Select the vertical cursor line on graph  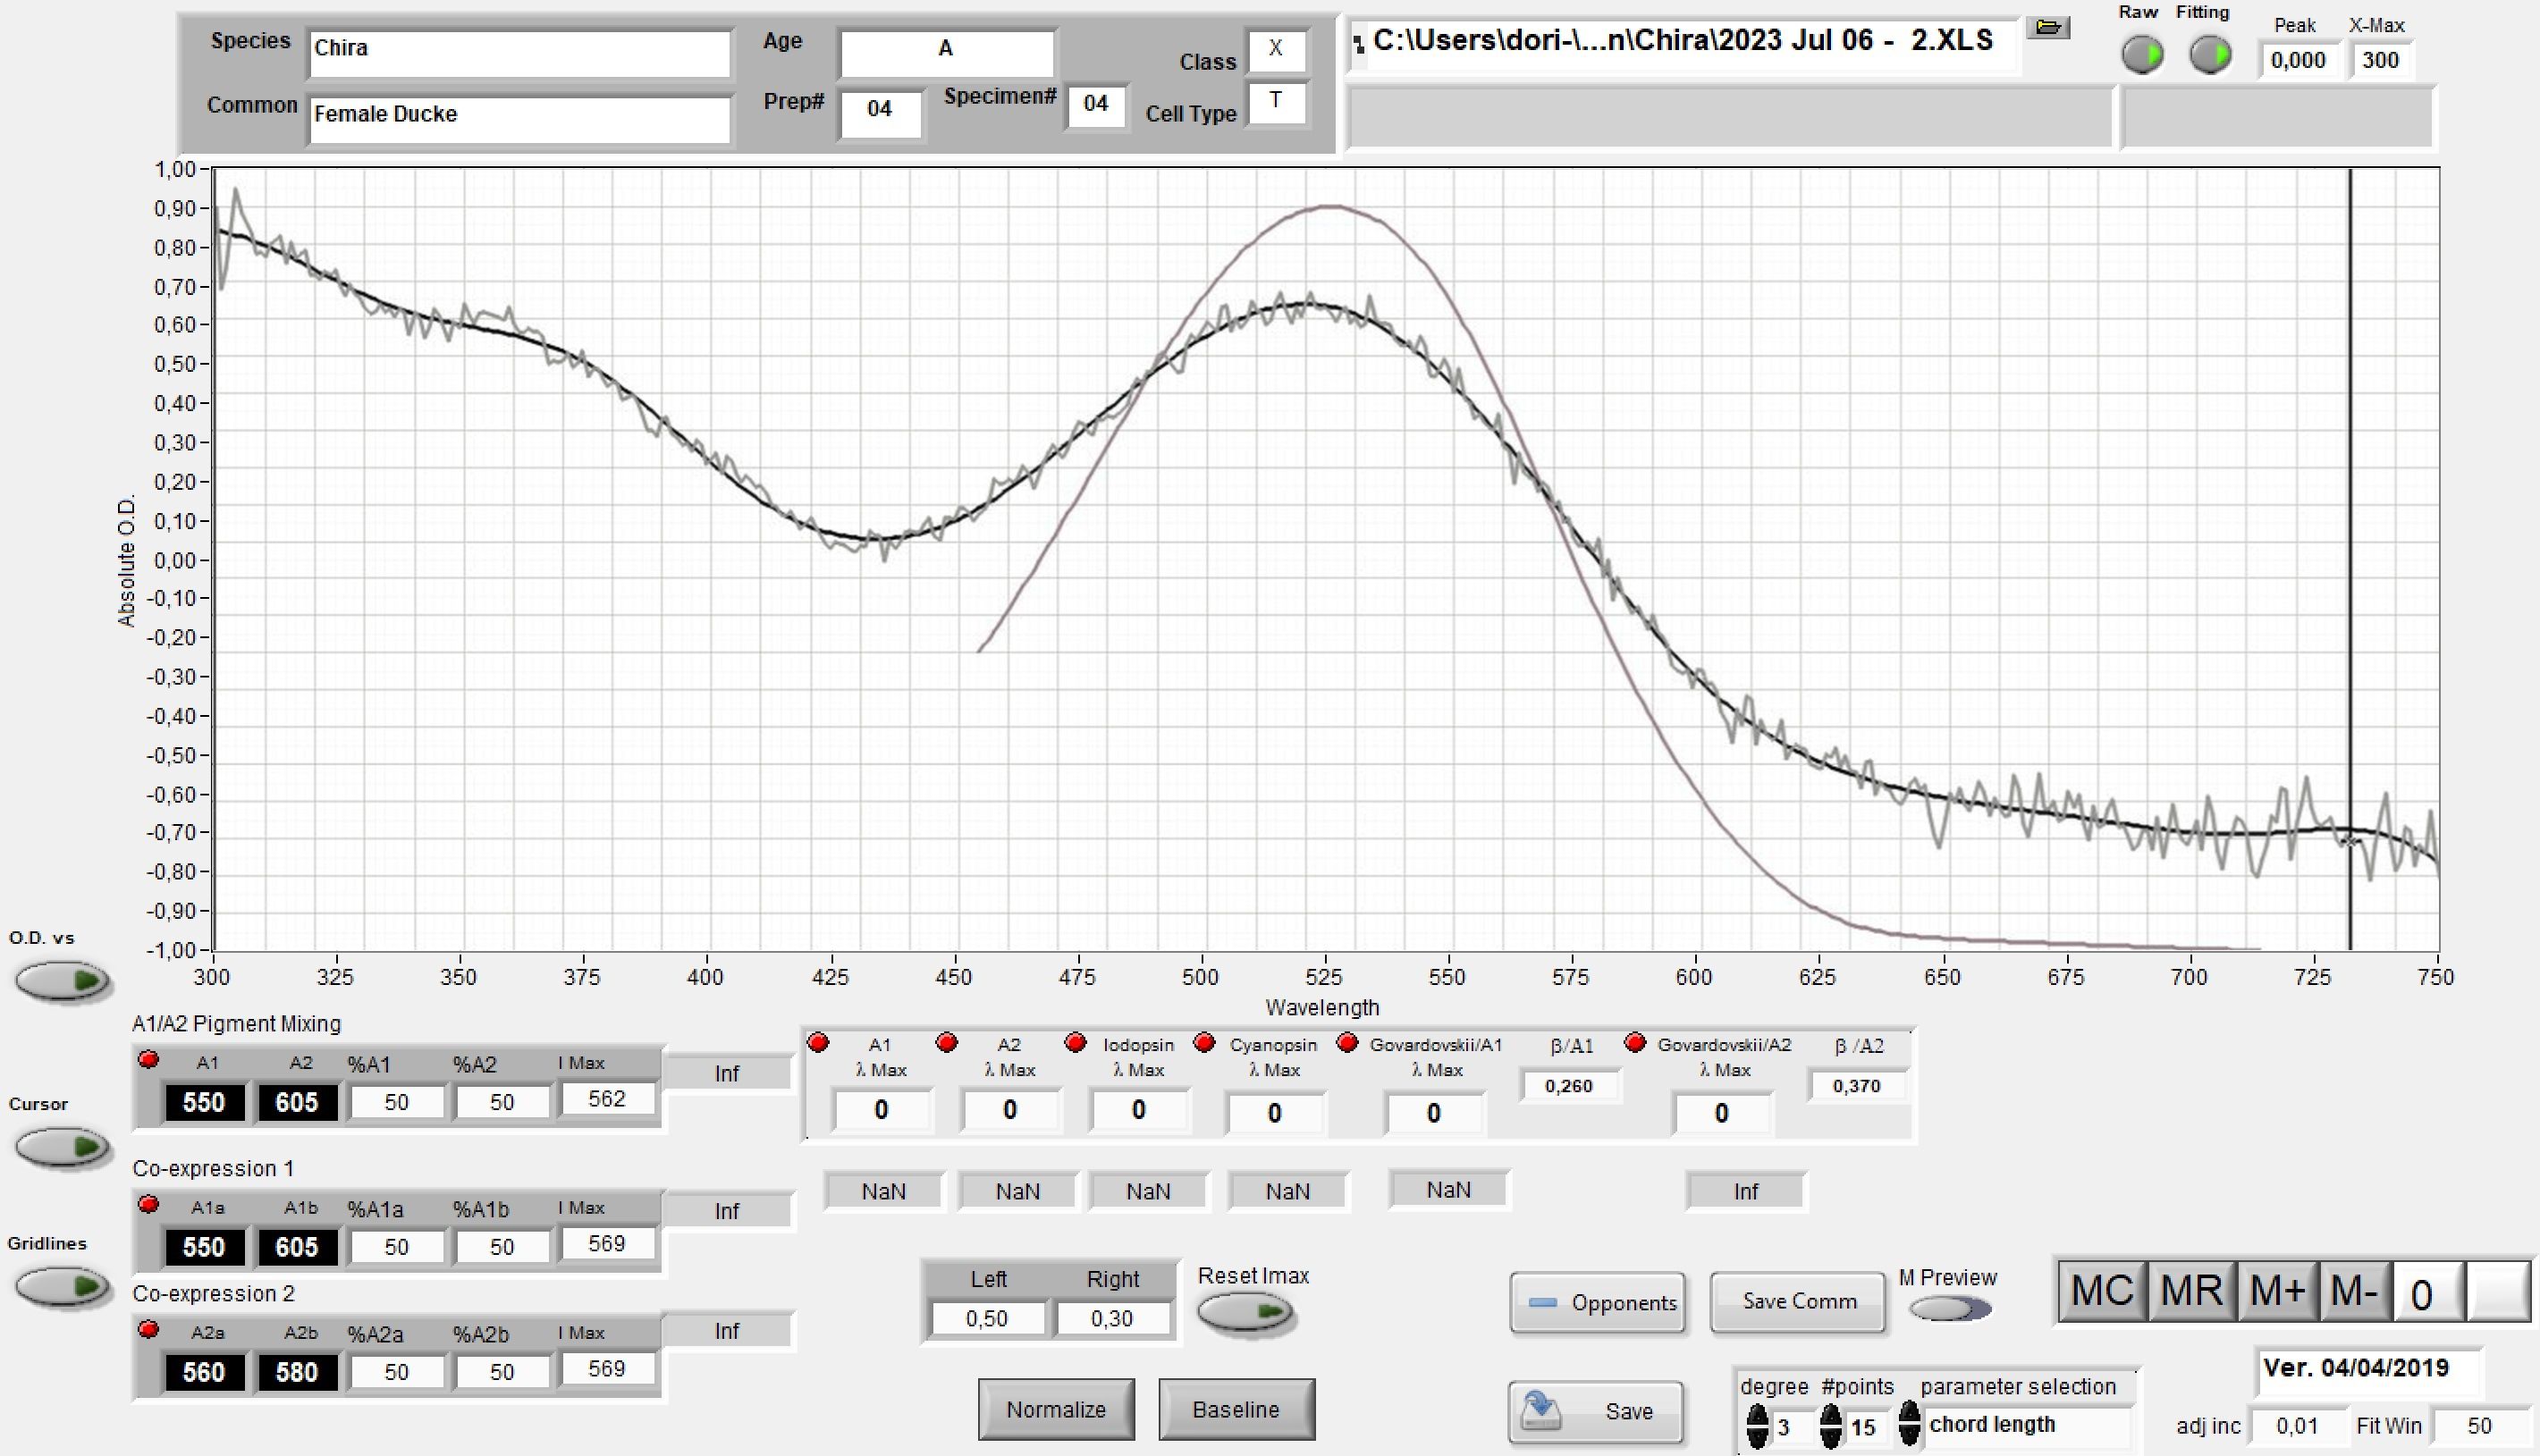2350,560
